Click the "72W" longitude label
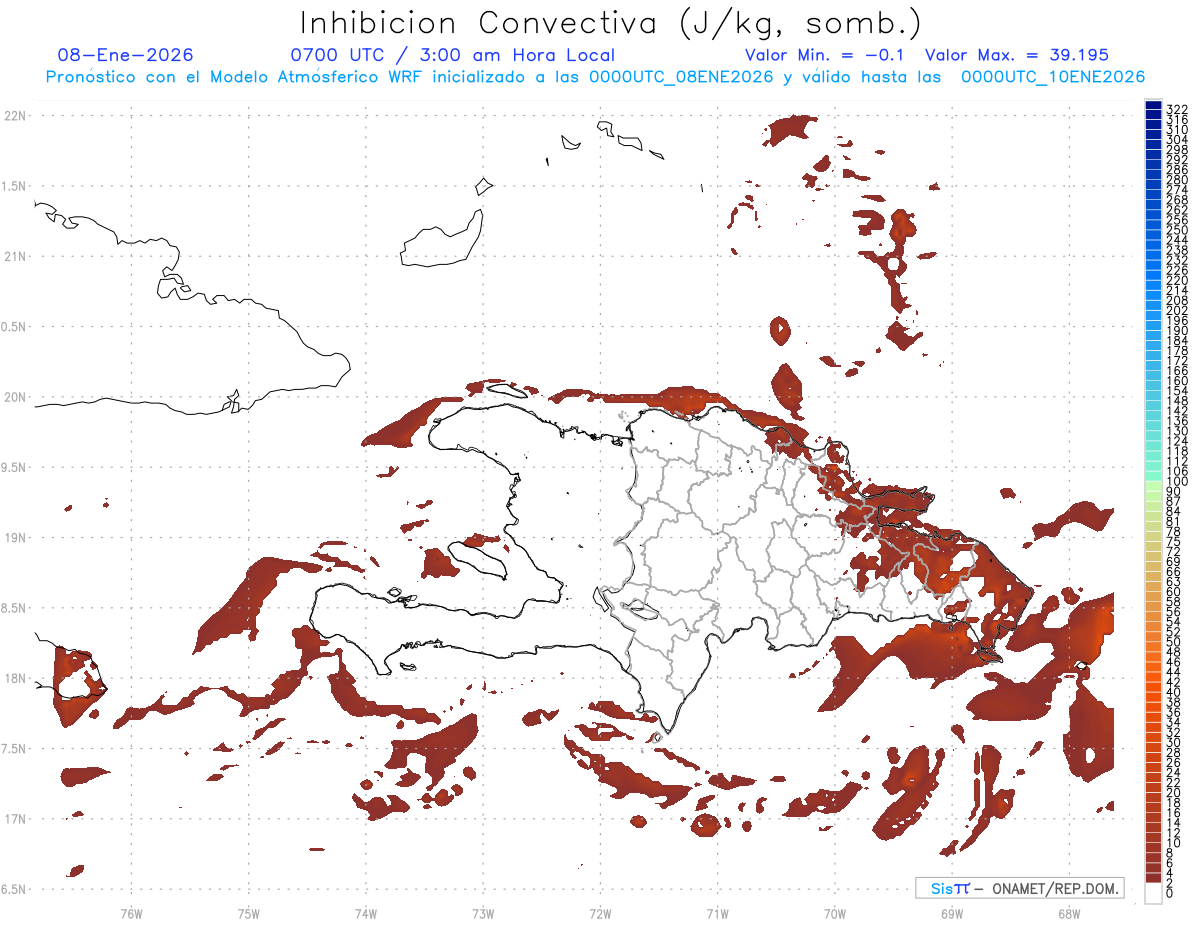1200x927 pixels. [x=600, y=913]
